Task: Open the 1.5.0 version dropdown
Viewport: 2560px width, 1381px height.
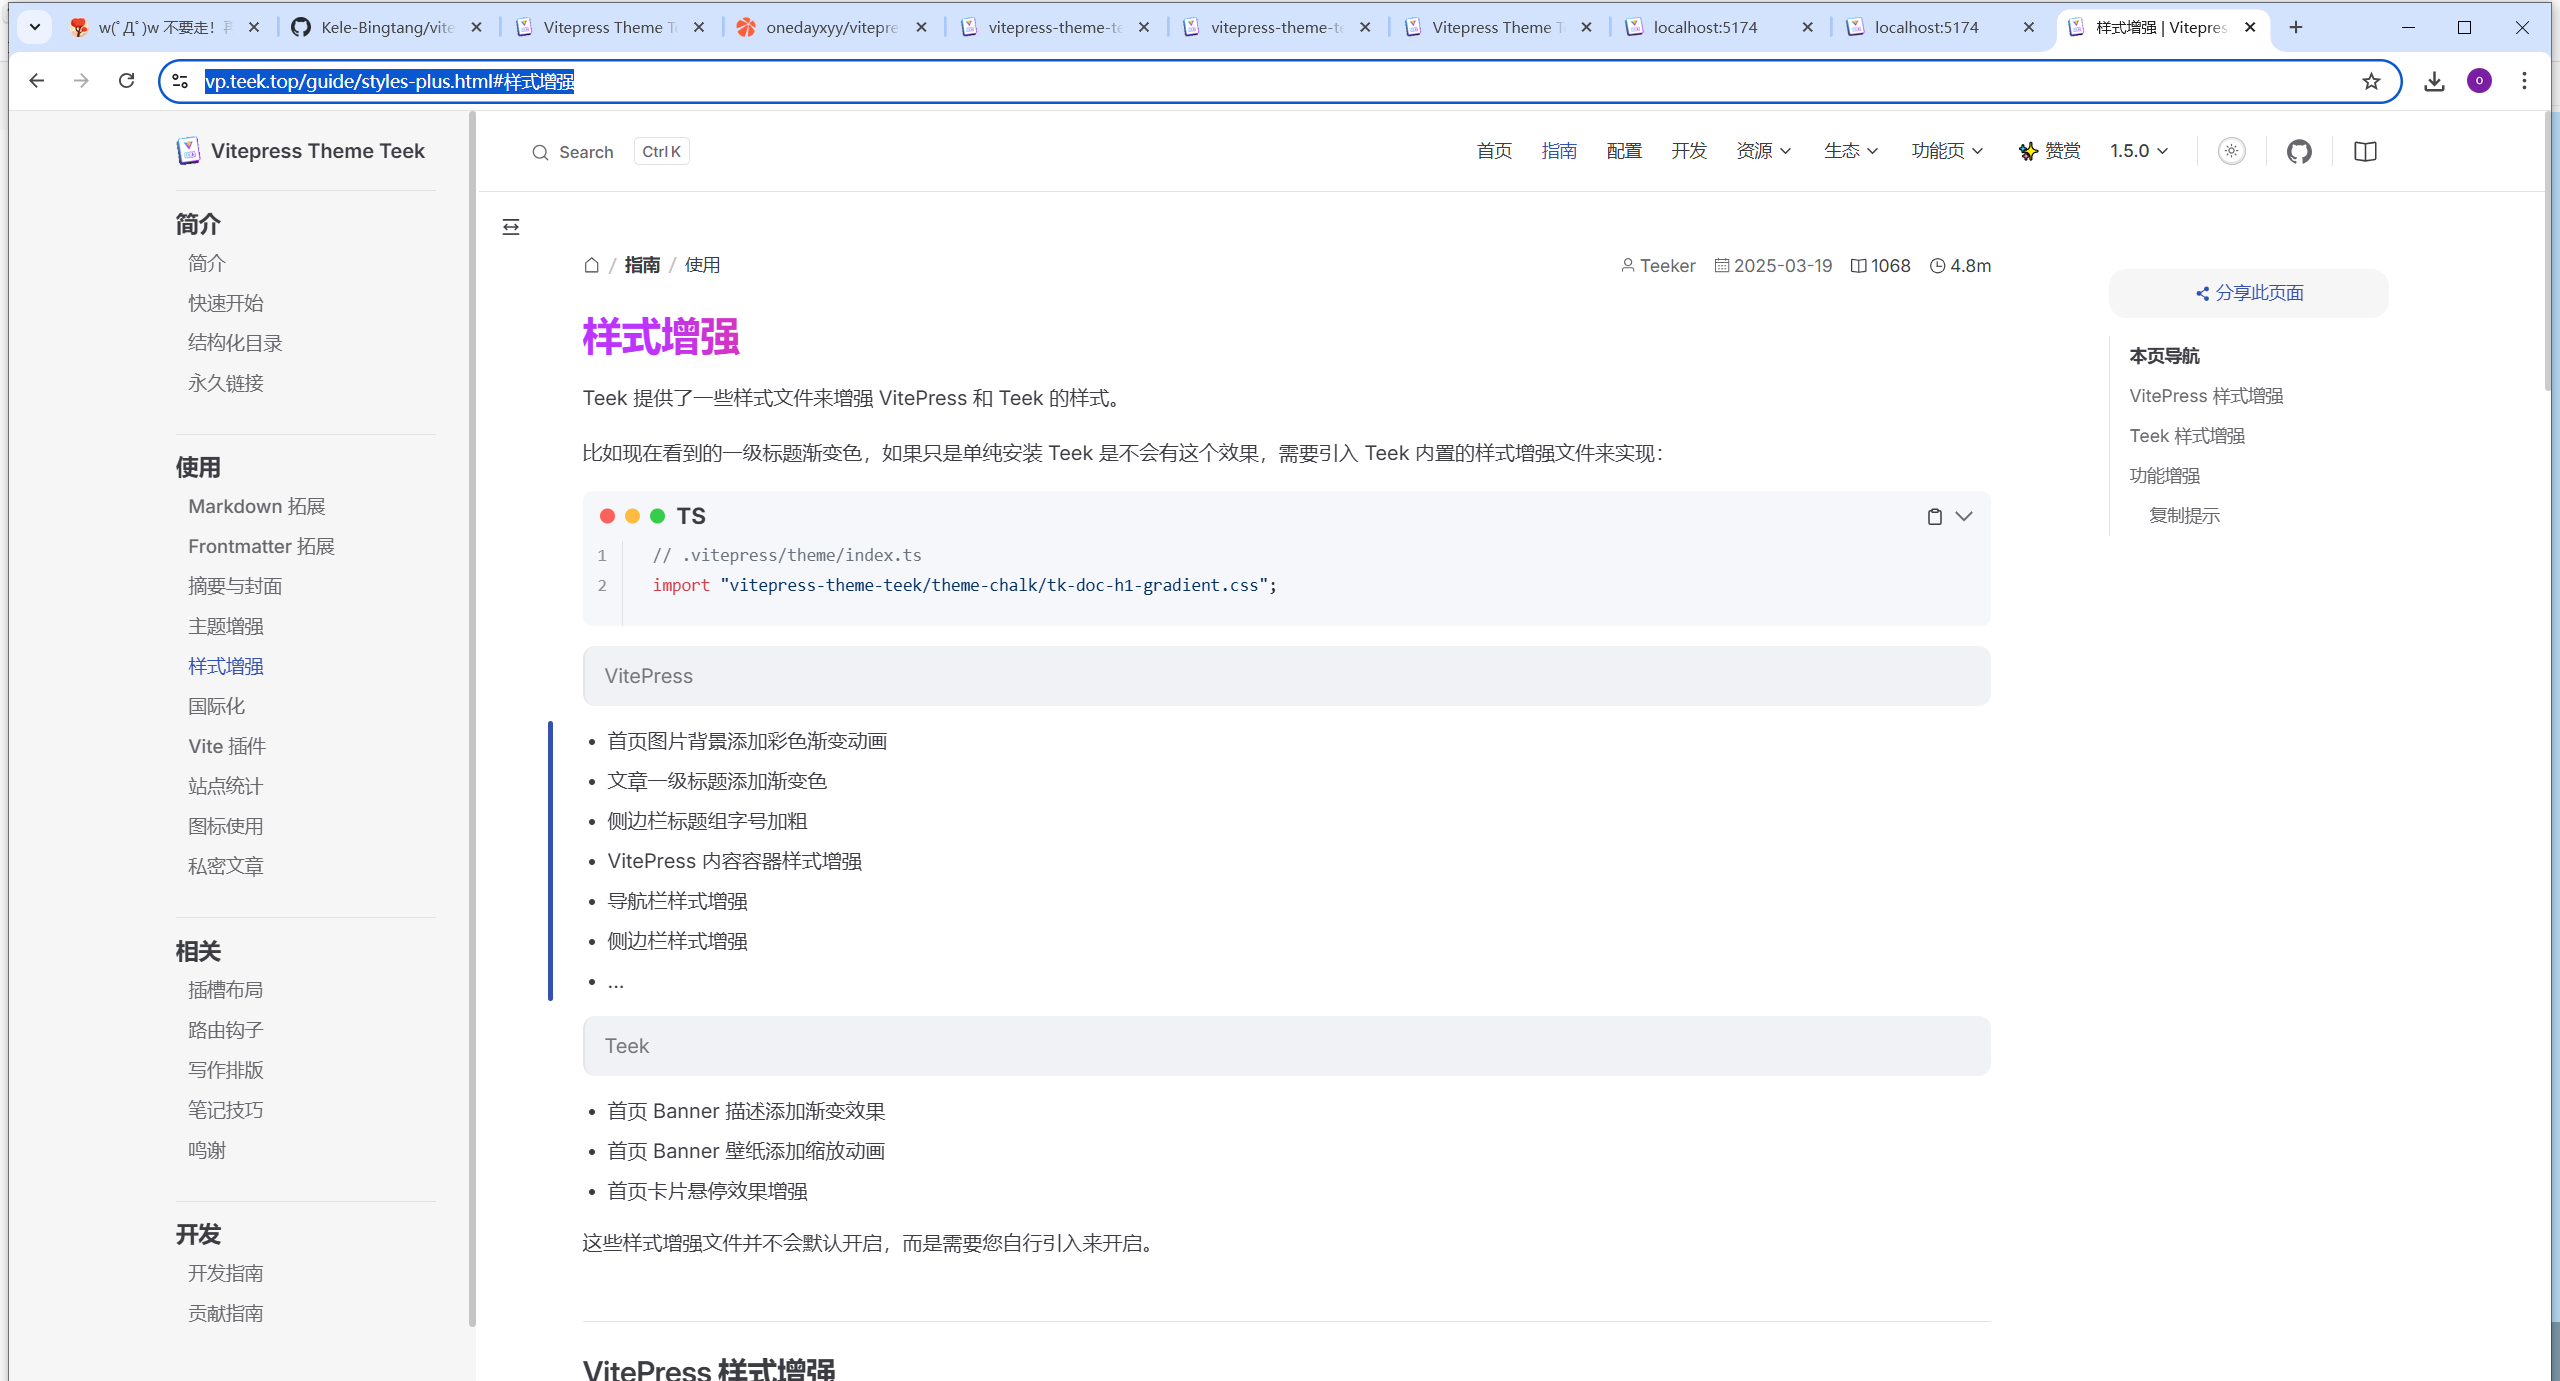Action: point(2139,151)
